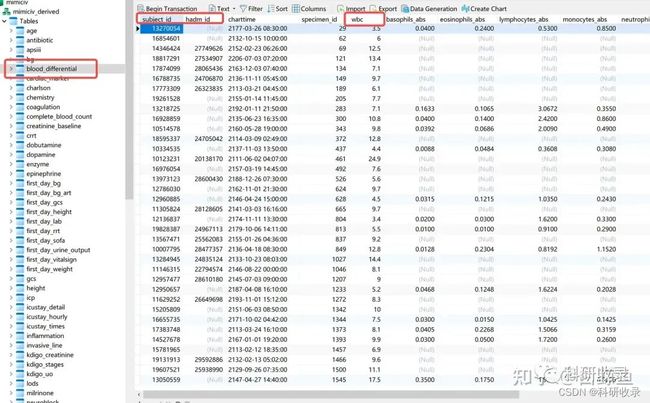Click Begin Transaction toolbar button
This screenshot has width=650, height=403.
click(x=167, y=9)
